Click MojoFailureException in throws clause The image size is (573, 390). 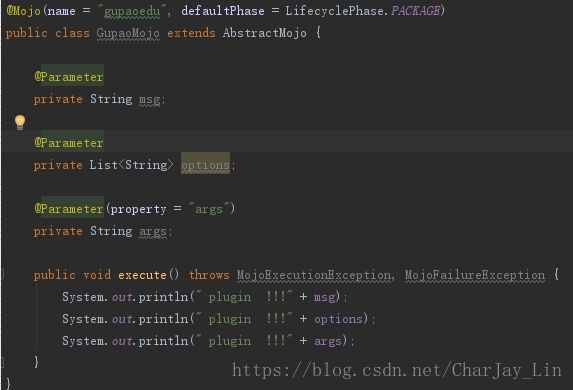475,275
